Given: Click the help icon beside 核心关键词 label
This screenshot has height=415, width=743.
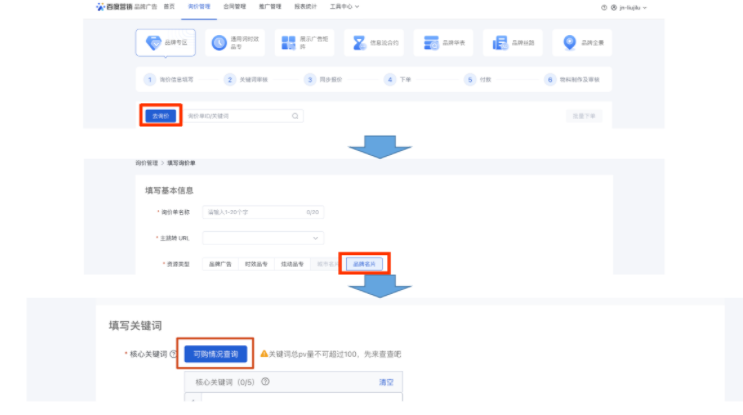Looking at the screenshot, I should (x=173, y=354).
